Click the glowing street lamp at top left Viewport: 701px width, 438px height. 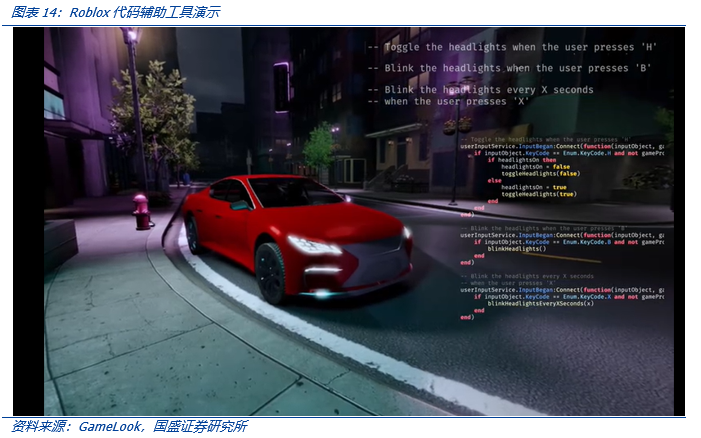[128, 36]
